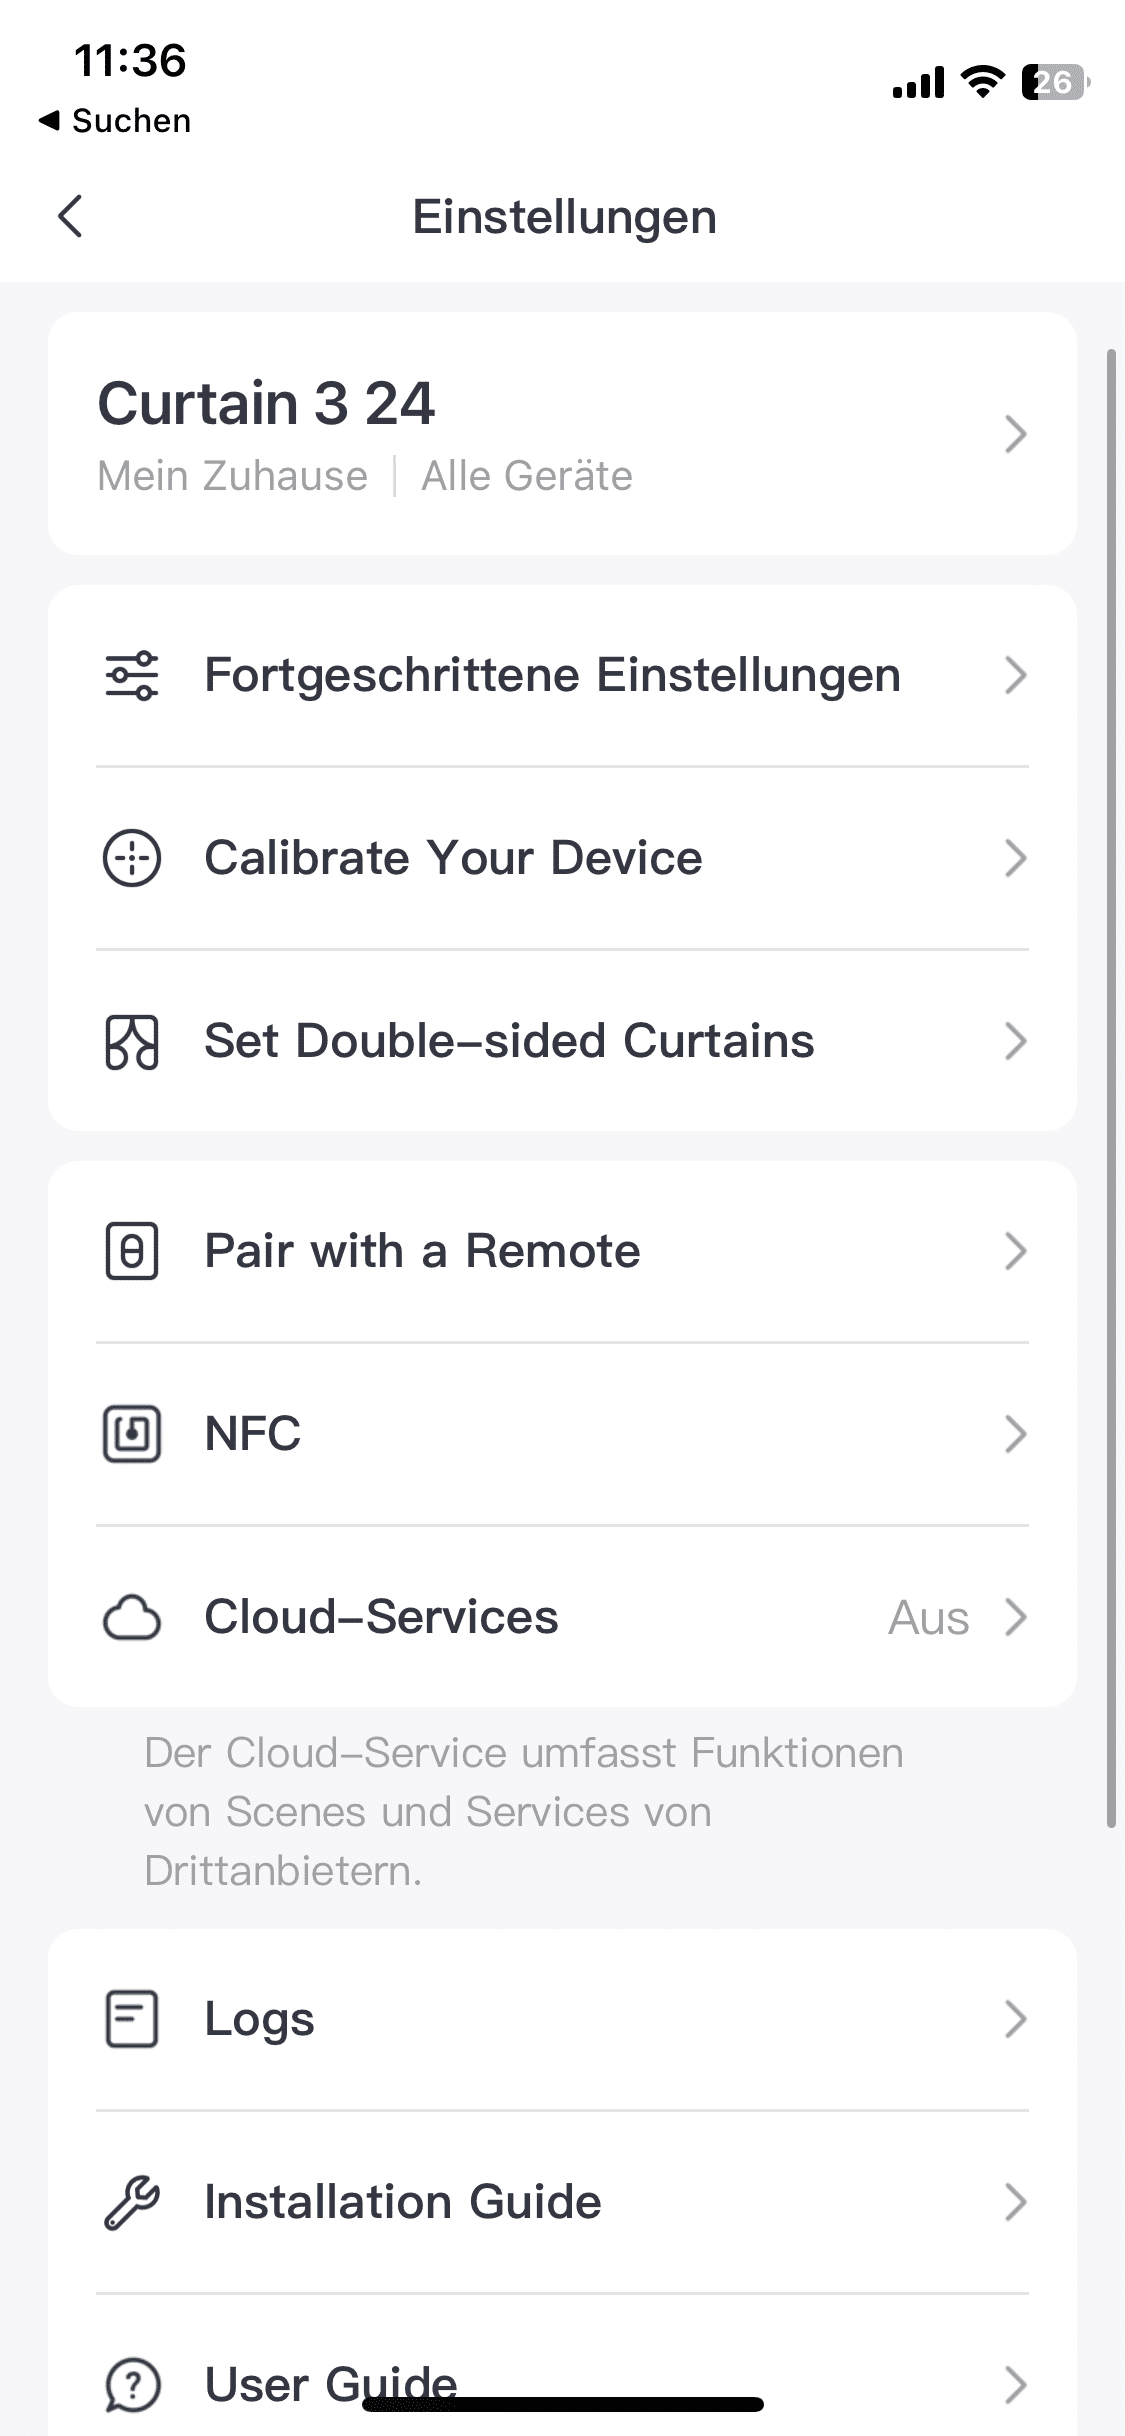This screenshot has height=2436, width=1125.
Task: Click the vertical scrollbar on right edge
Action: [x=1110, y=1088]
